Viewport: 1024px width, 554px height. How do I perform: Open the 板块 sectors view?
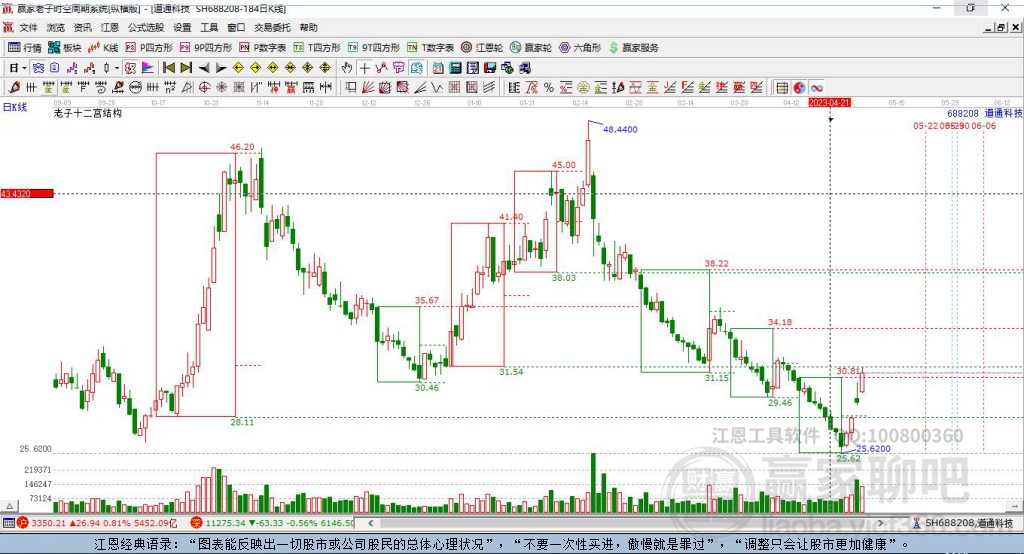tap(65, 48)
